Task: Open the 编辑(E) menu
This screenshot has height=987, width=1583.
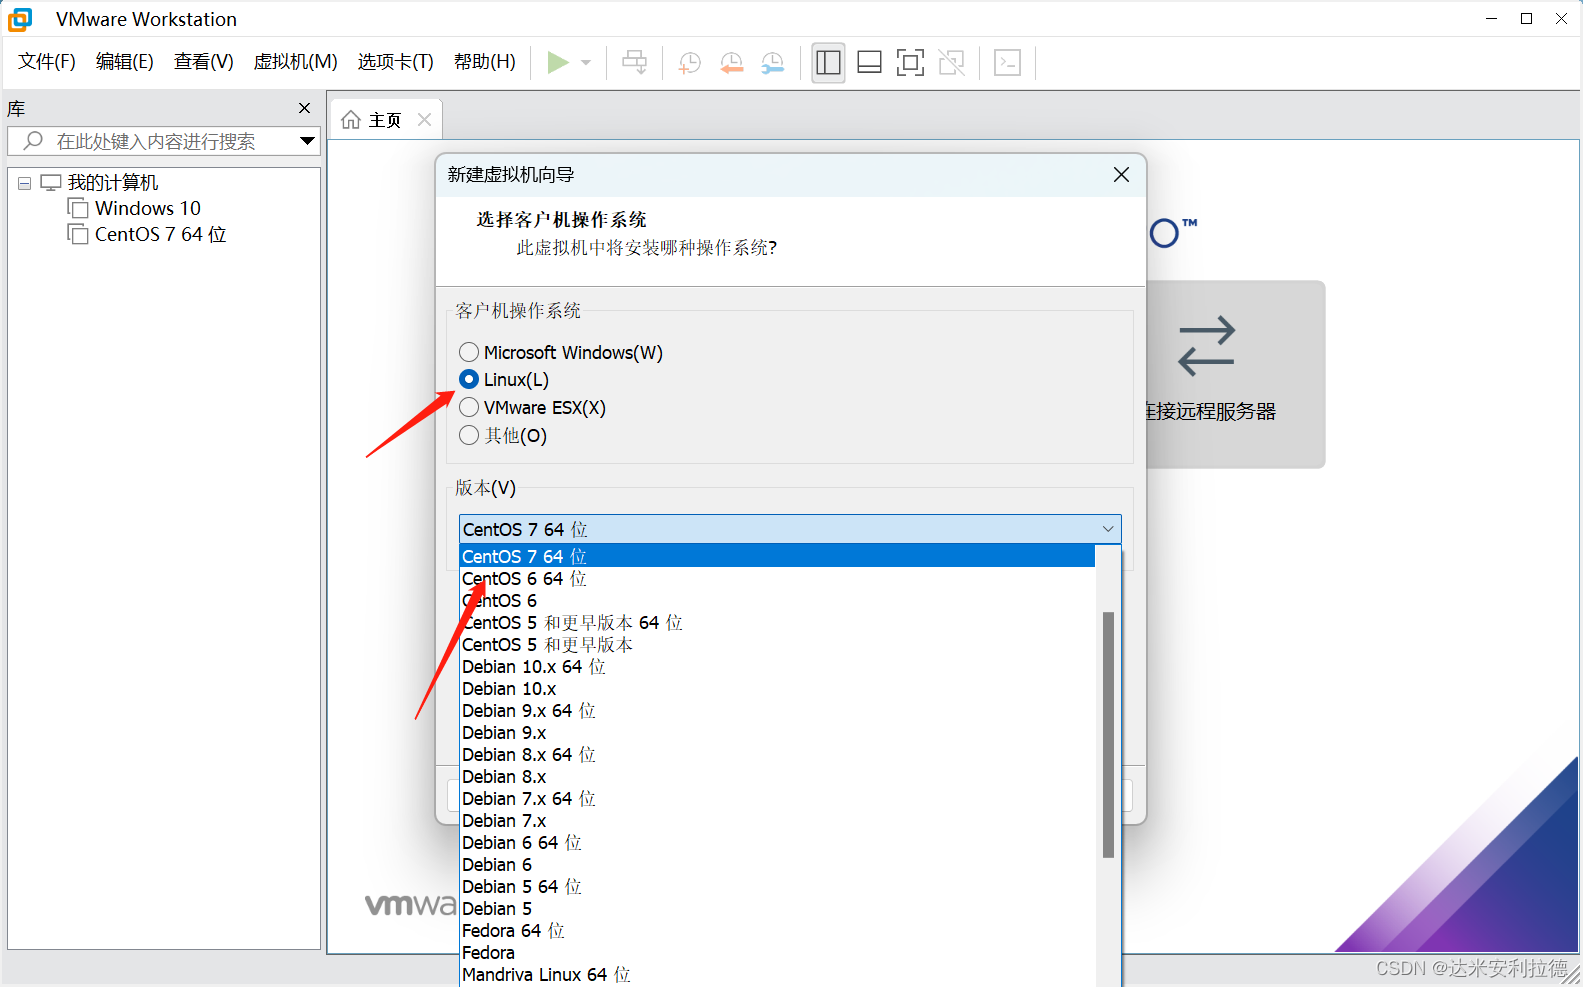Action: click(125, 62)
